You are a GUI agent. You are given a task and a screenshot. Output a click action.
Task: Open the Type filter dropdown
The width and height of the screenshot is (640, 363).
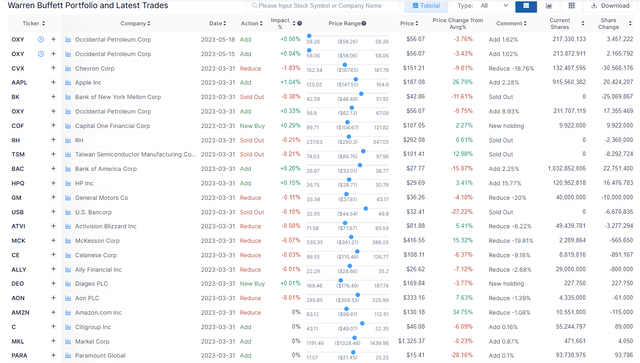click(494, 6)
